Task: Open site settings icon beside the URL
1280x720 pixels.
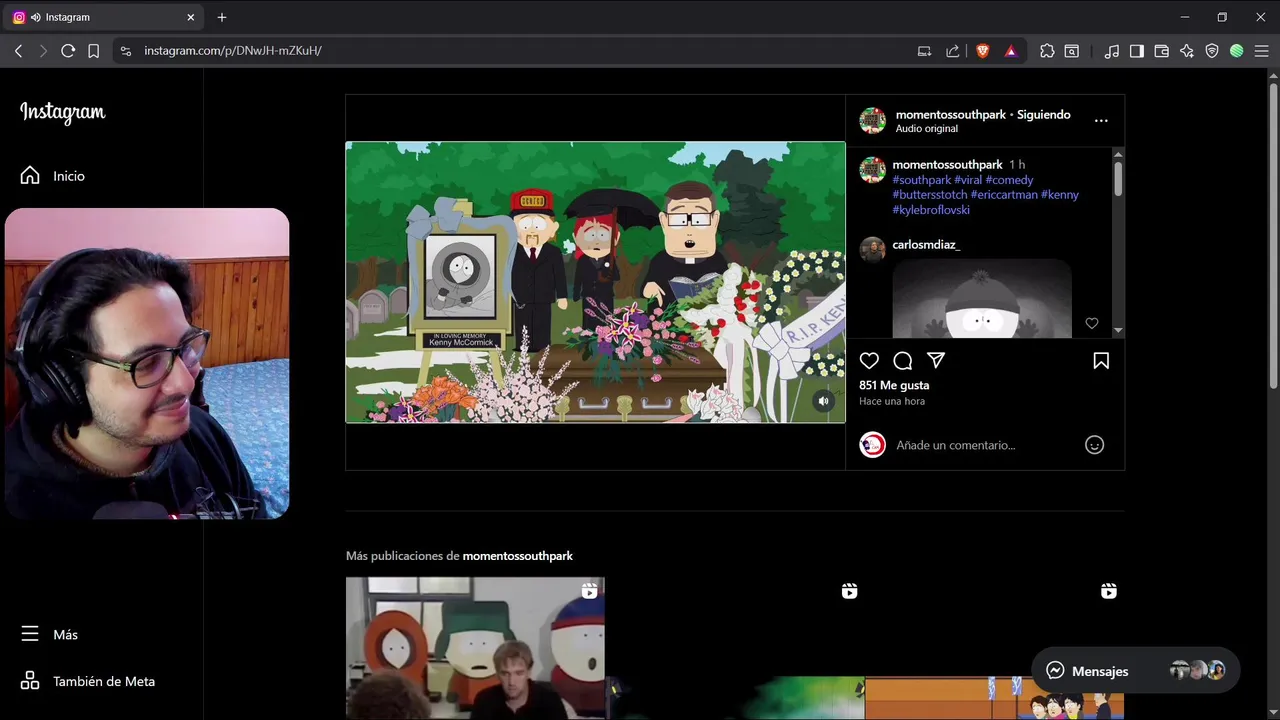Action: click(125, 51)
